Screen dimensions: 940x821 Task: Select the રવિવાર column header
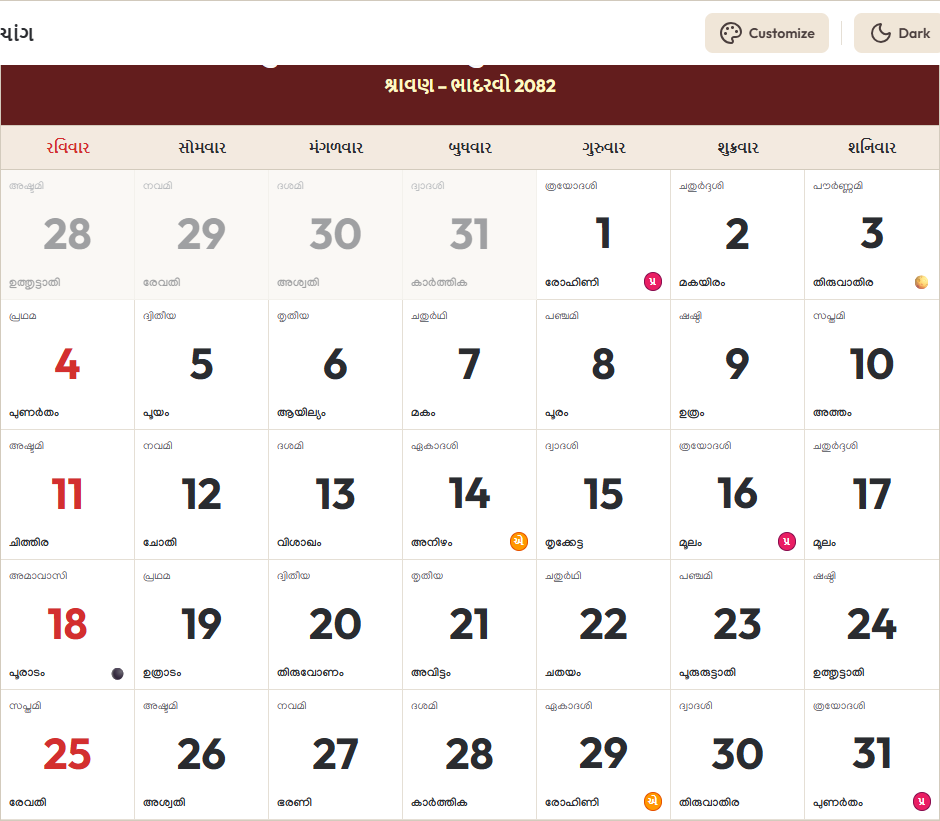click(x=68, y=148)
